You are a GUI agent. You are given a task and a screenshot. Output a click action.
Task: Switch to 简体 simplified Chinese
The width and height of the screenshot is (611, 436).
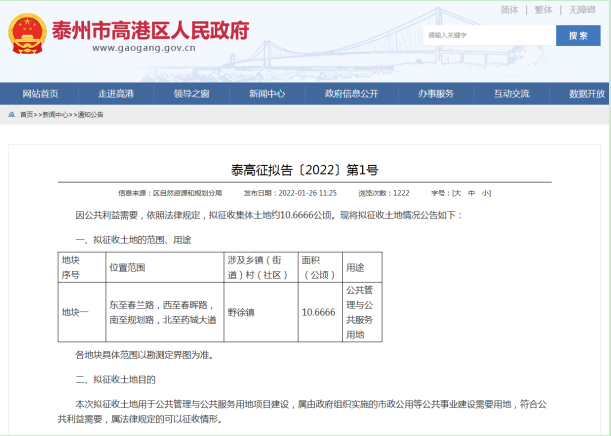tap(509, 9)
